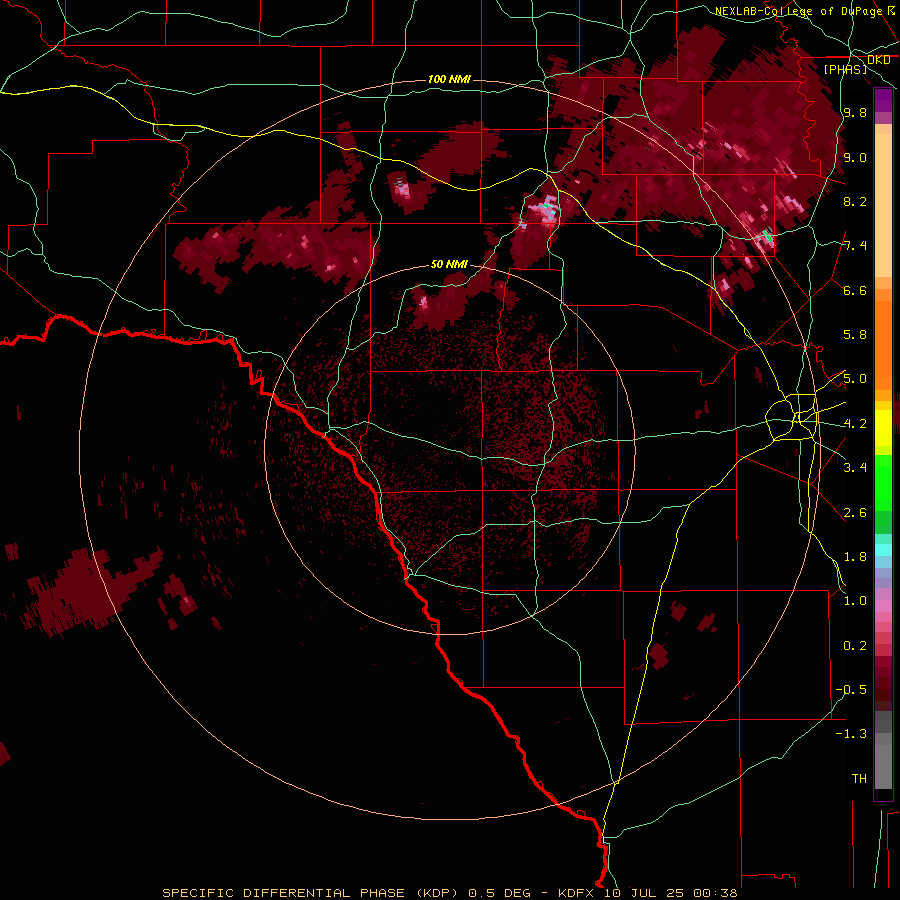Click the 9.0 value on the color scale
This screenshot has width=900, height=900.
coord(855,158)
